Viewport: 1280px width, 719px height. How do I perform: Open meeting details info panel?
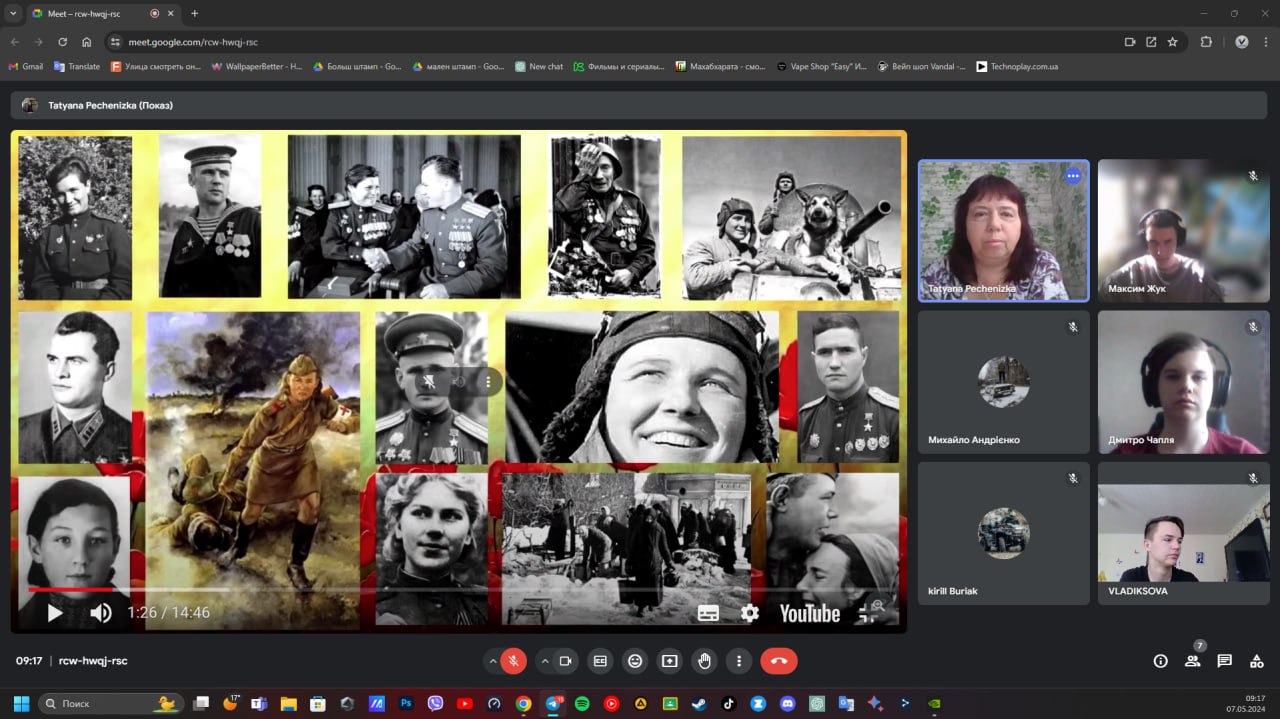pos(1160,661)
